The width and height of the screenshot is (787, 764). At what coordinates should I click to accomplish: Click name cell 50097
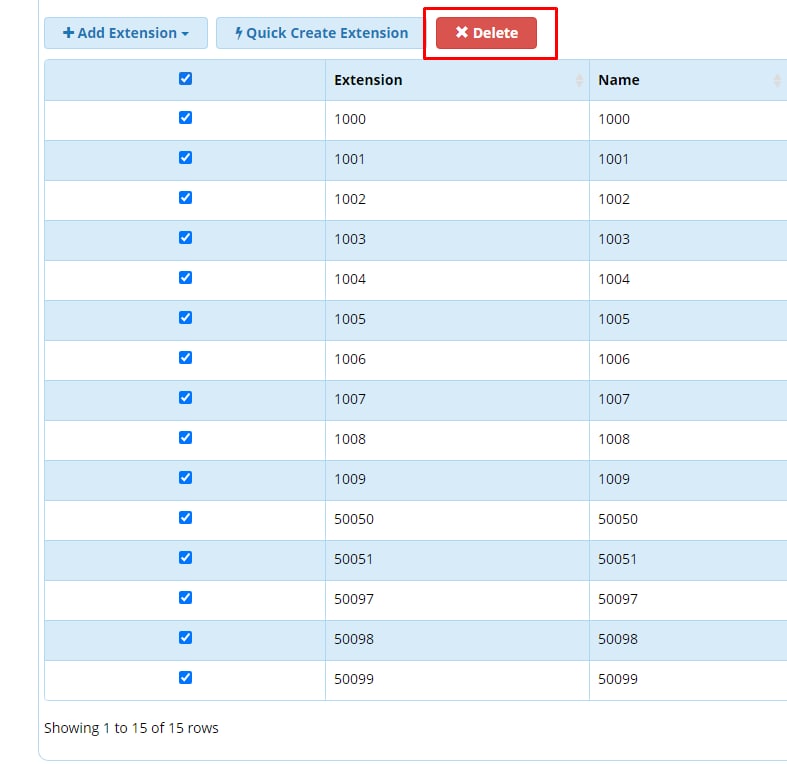tap(688, 600)
